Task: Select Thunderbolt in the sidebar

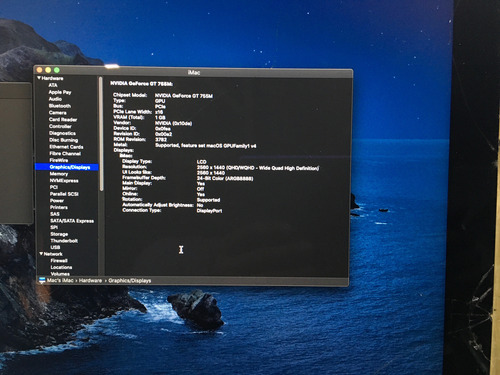Action: point(64,241)
